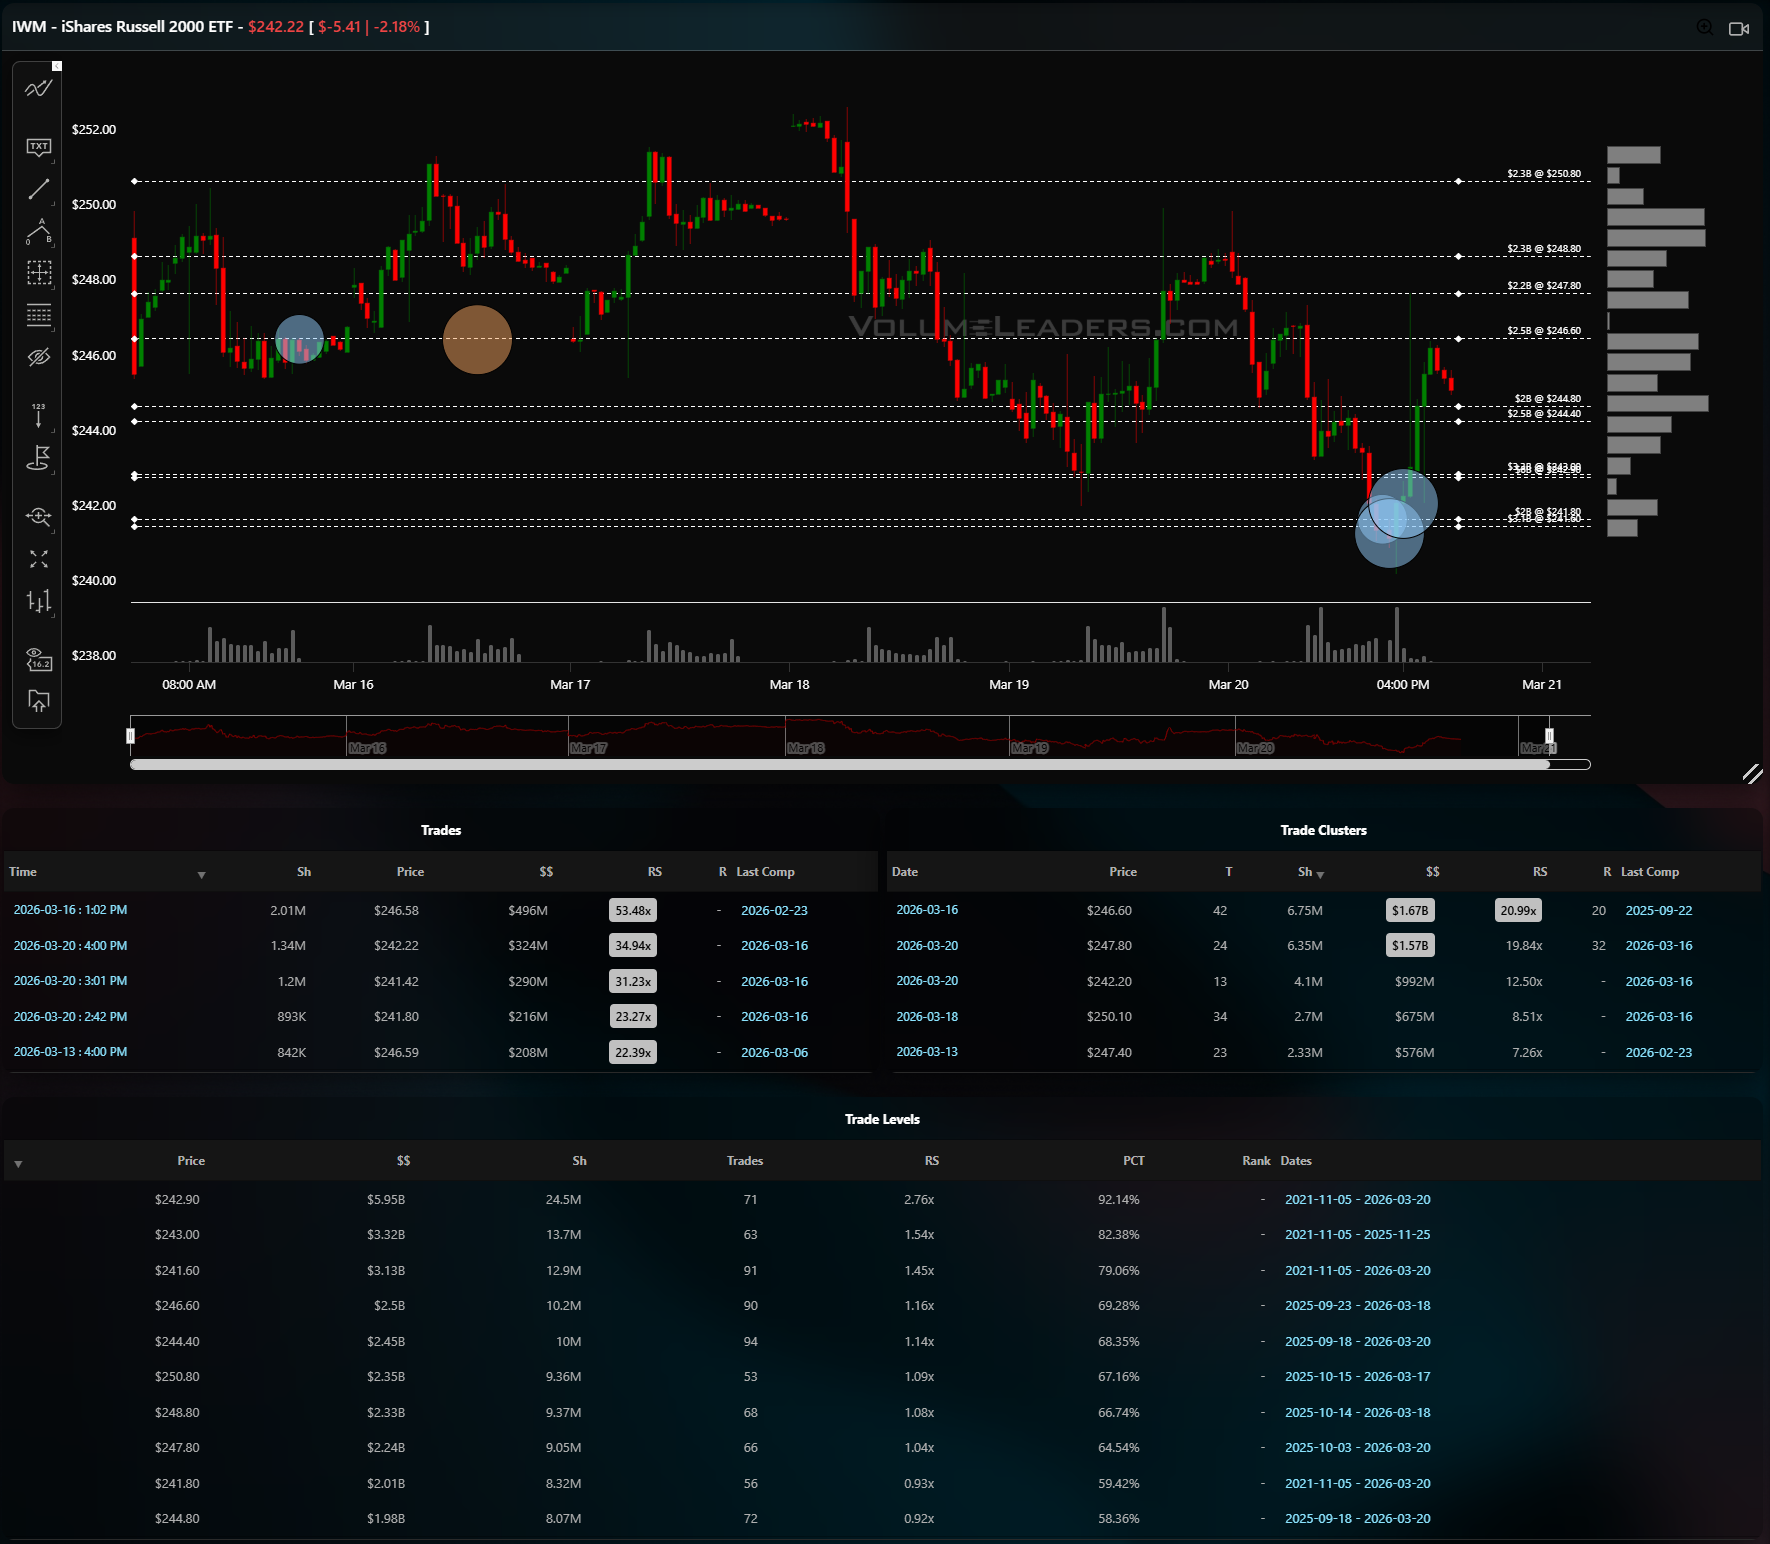This screenshot has height=1544, width=1770.
Task: Sort Trades table by $$ header
Action: (x=546, y=872)
